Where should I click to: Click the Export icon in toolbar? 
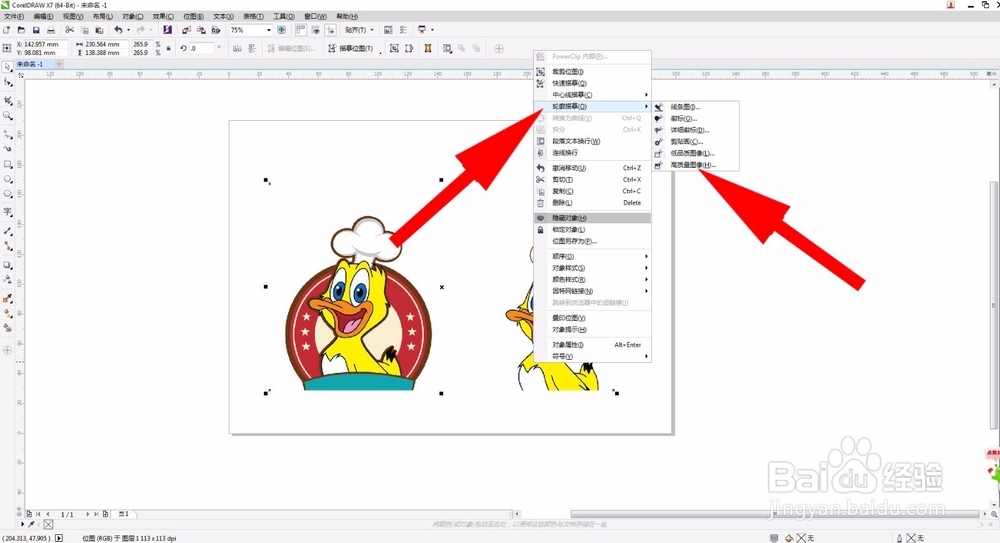click(201, 30)
